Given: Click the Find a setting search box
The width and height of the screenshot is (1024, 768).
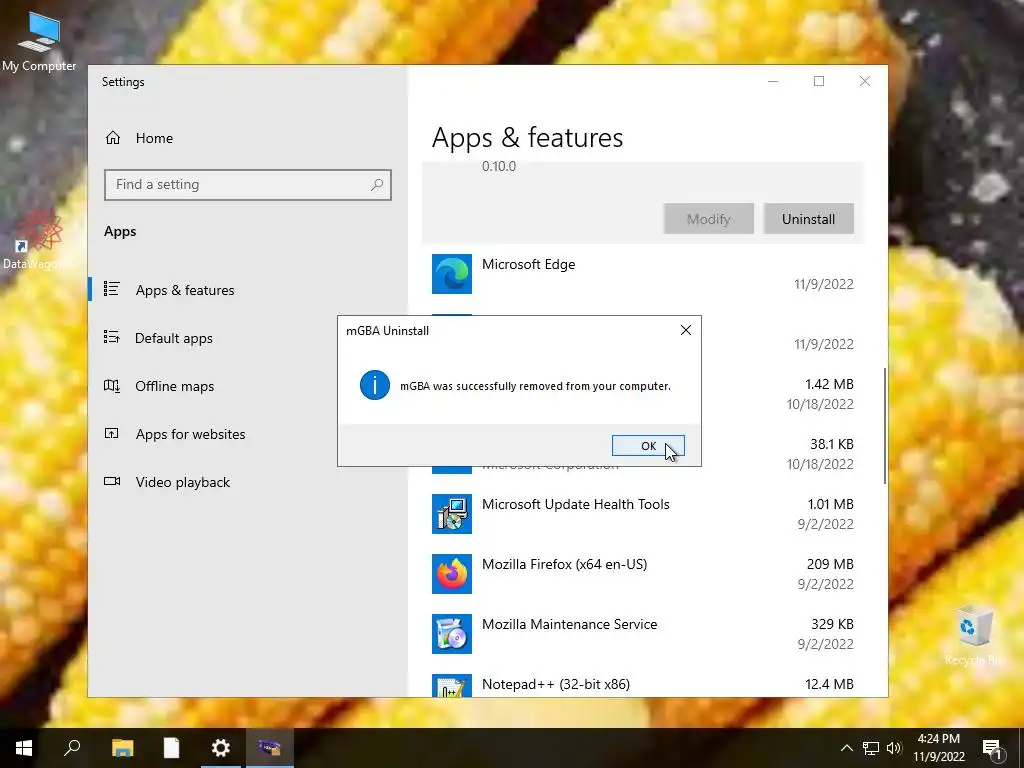Looking at the screenshot, I should 248,185.
